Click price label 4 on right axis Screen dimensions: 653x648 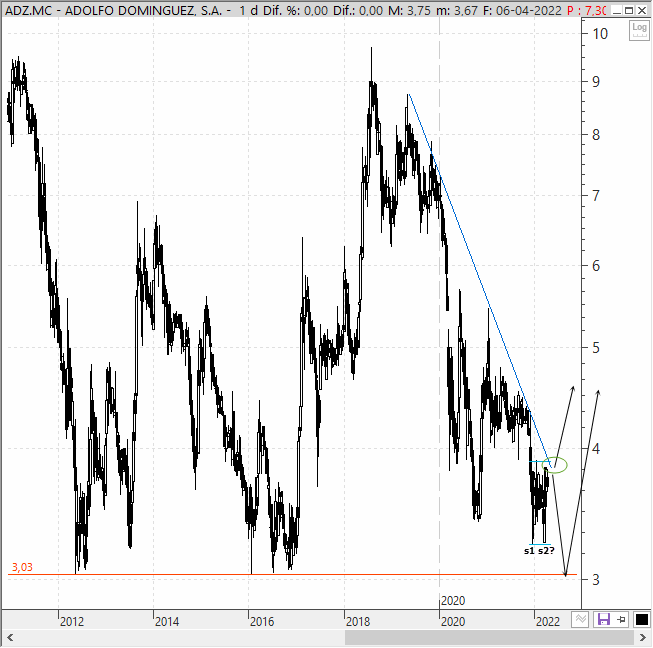point(596,449)
